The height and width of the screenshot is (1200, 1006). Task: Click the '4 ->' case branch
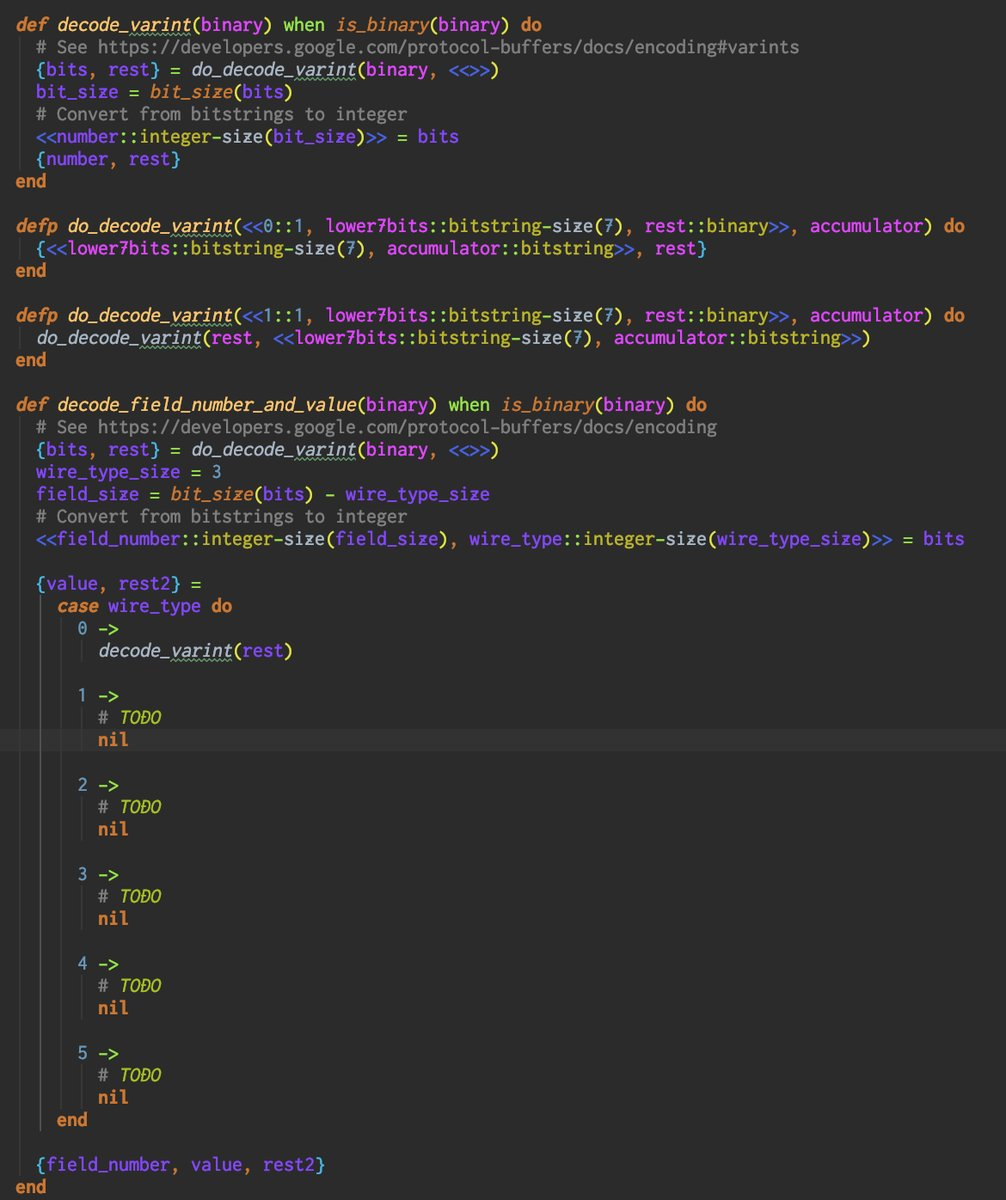[99, 963]
